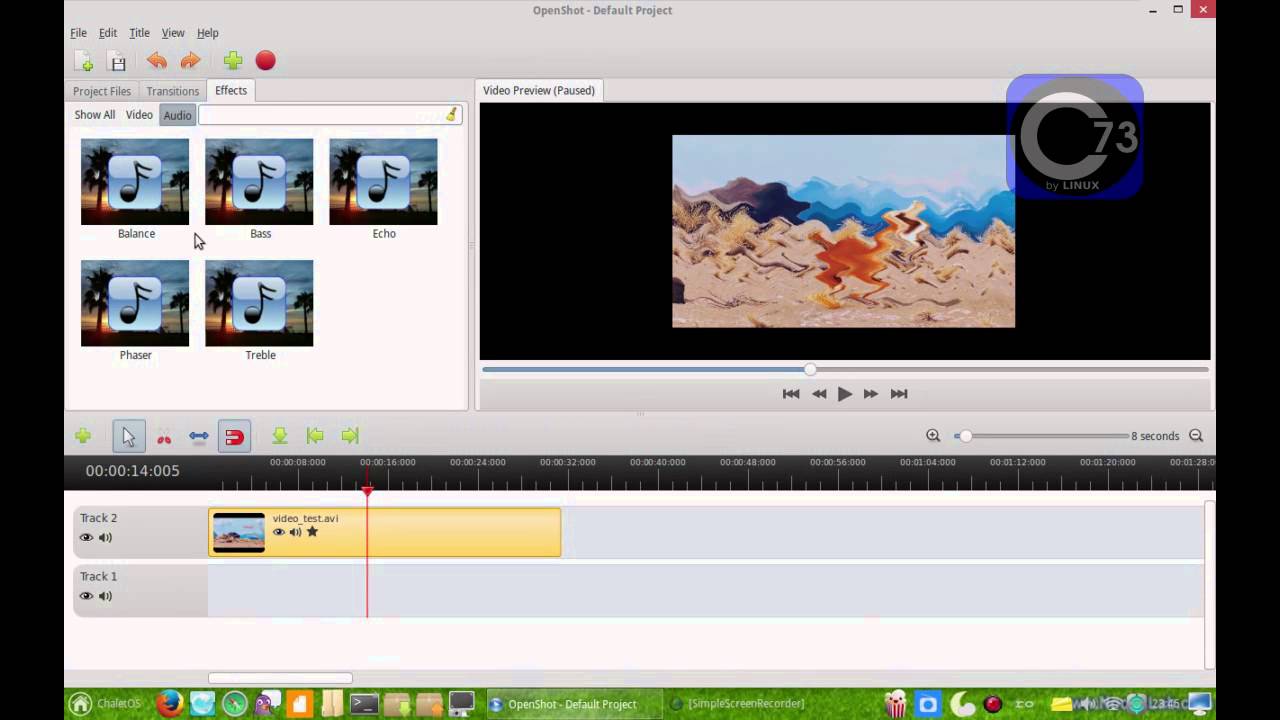Screen dimensions: 1280x720
Task: Click the Track 1 label
Action: [x=99, y=576]
